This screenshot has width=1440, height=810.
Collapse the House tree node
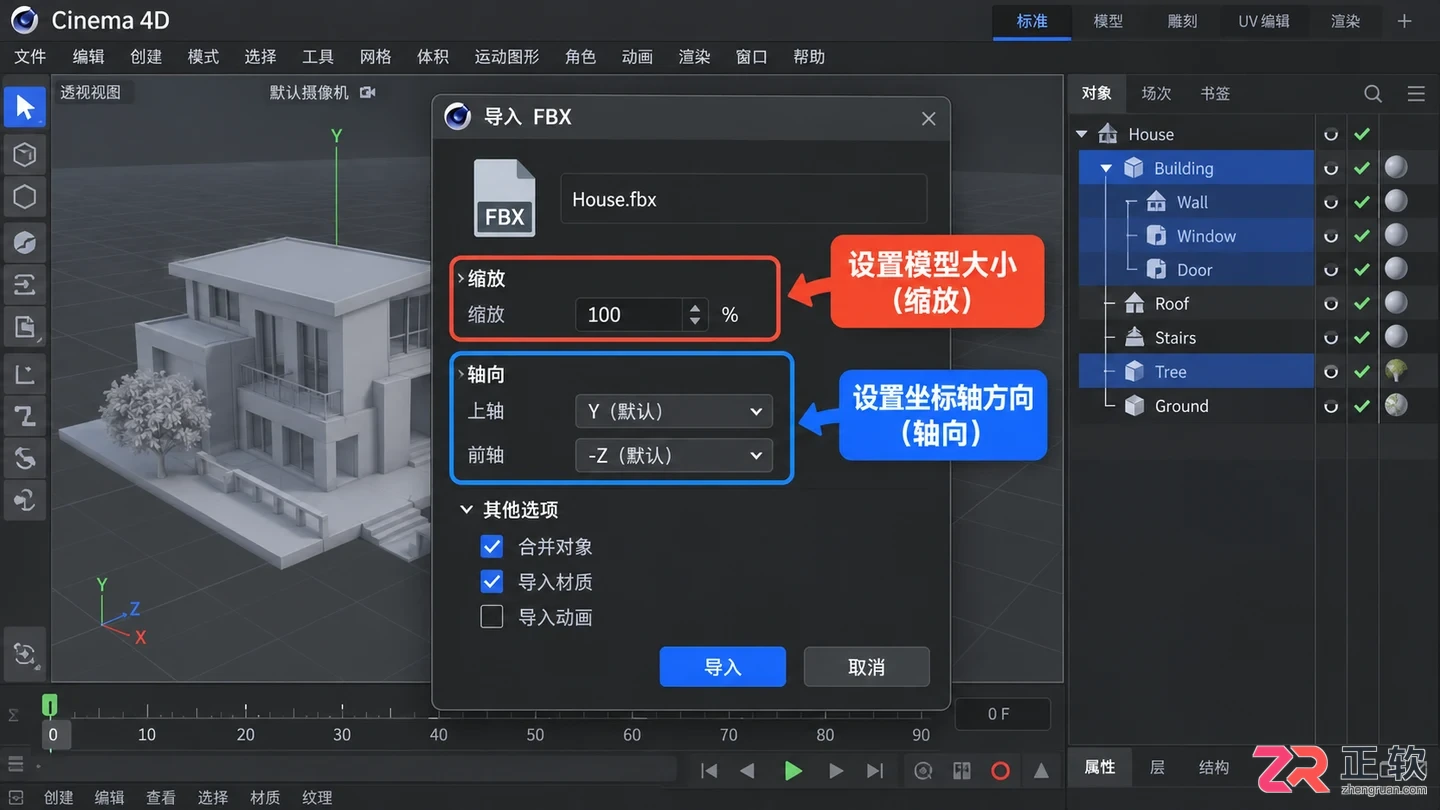coord(1081,134)
